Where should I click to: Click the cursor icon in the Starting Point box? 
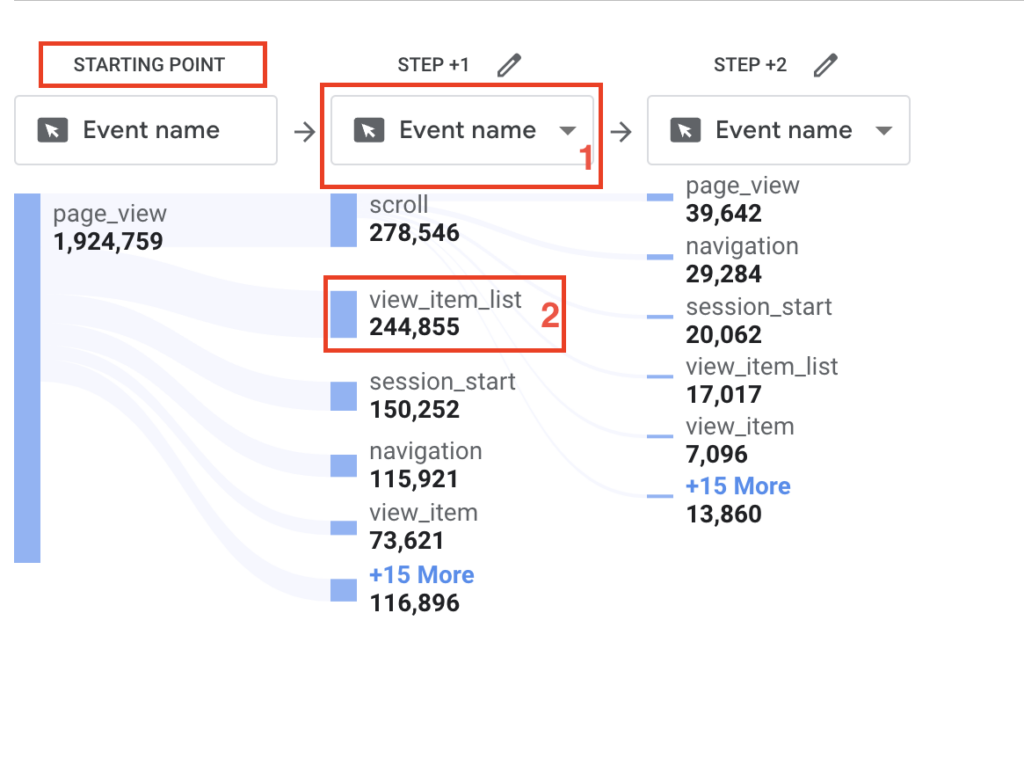pos(53,131)
